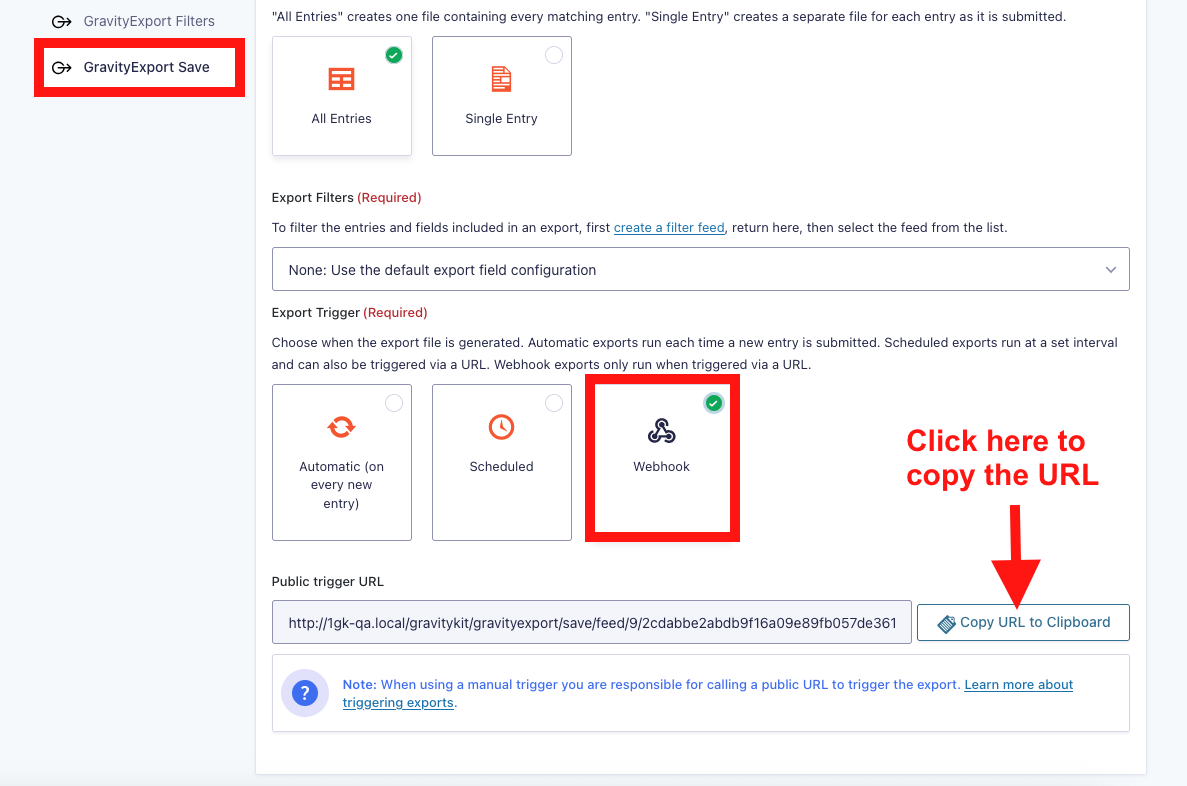Click the 'All Entries' card label

(341, 119)
